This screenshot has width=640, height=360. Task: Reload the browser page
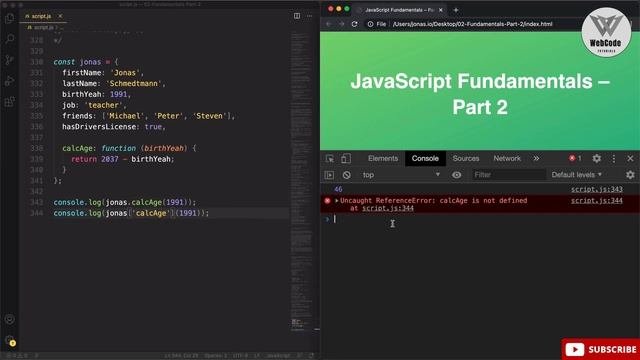(x=354, y=24)
